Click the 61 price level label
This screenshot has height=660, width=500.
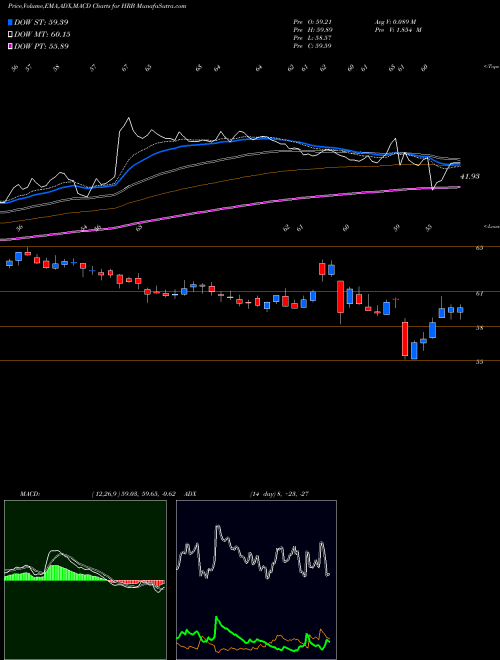(479, 293)
